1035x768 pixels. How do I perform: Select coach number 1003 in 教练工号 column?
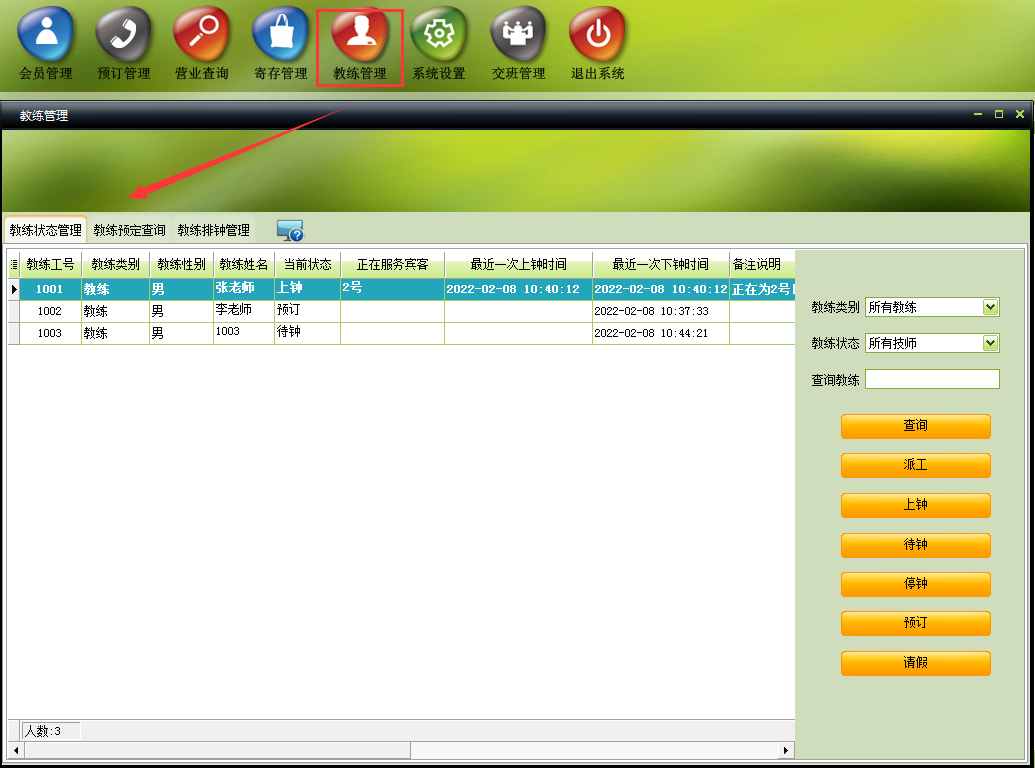tap(50, 333)
